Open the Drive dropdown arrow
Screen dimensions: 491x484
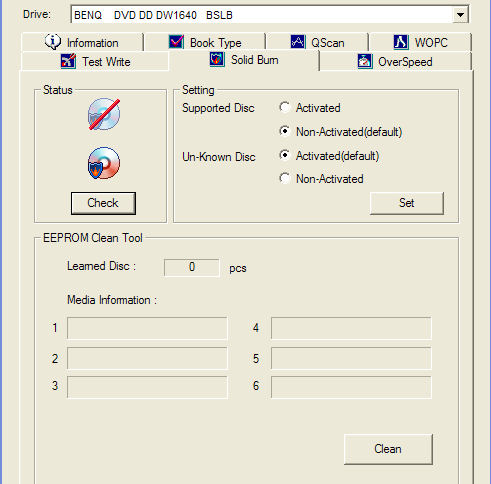[x=460, y=15]
